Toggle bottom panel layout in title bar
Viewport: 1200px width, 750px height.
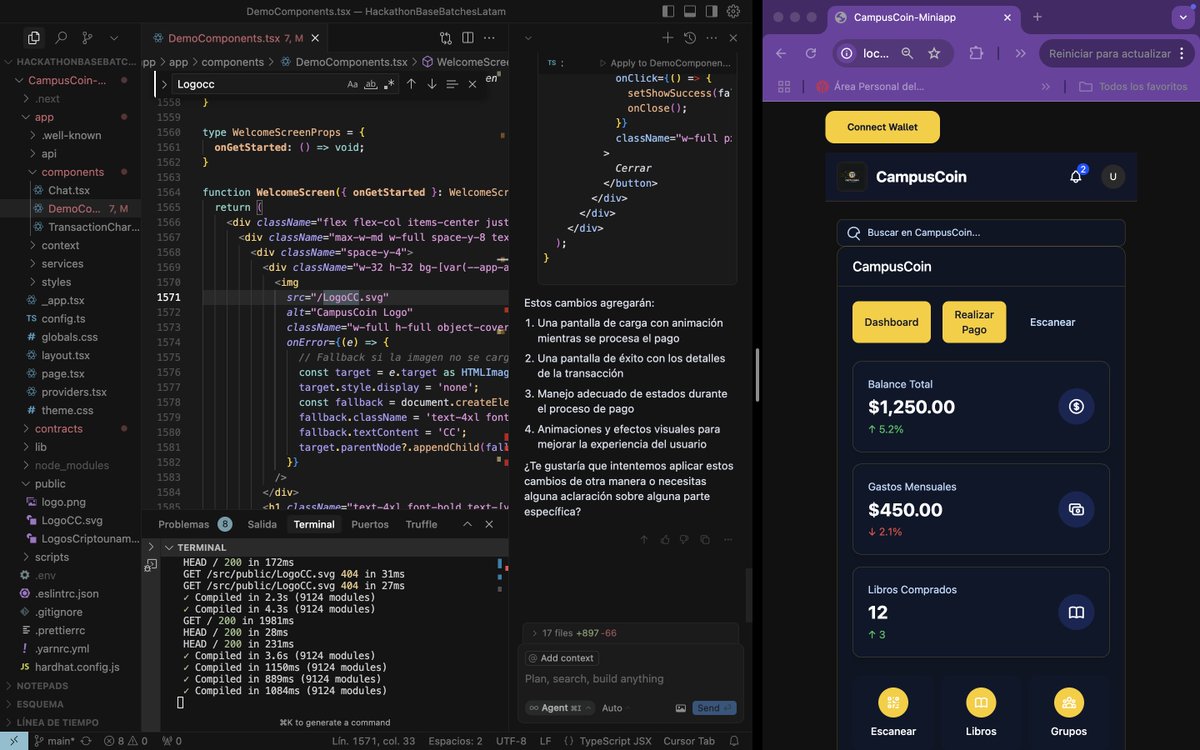690,11
